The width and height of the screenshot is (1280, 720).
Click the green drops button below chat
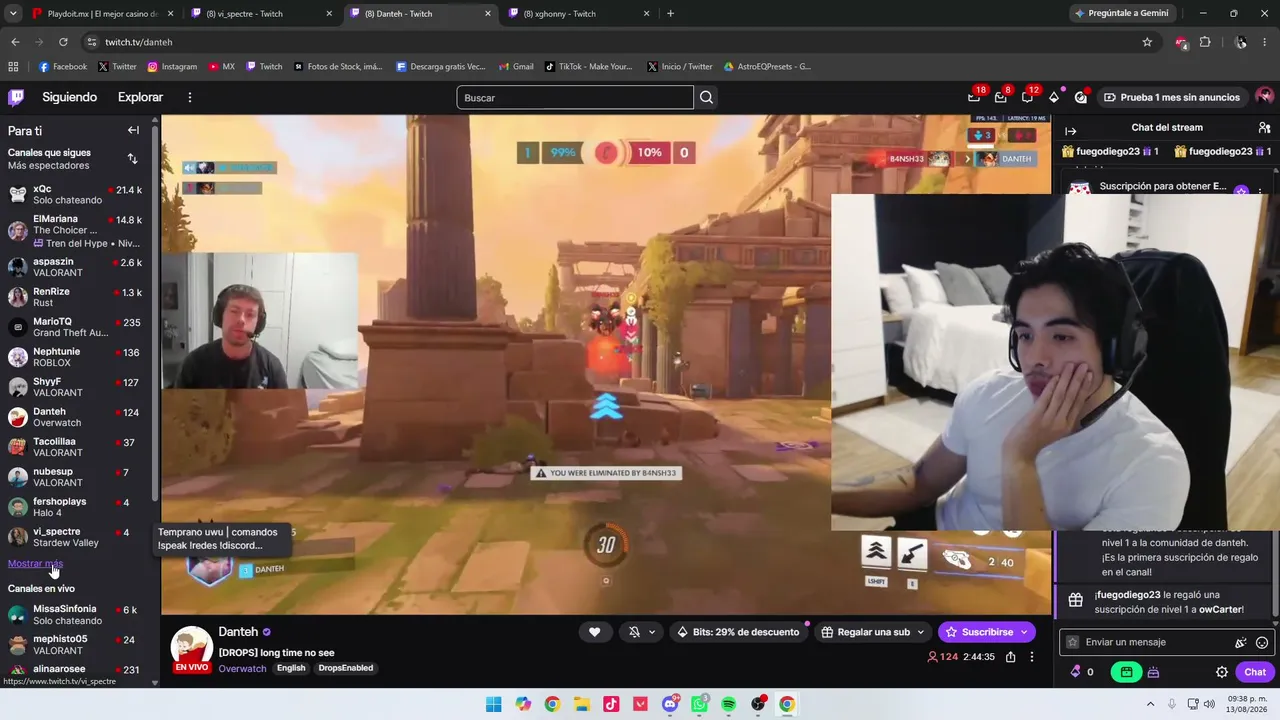coord(1126,672)
